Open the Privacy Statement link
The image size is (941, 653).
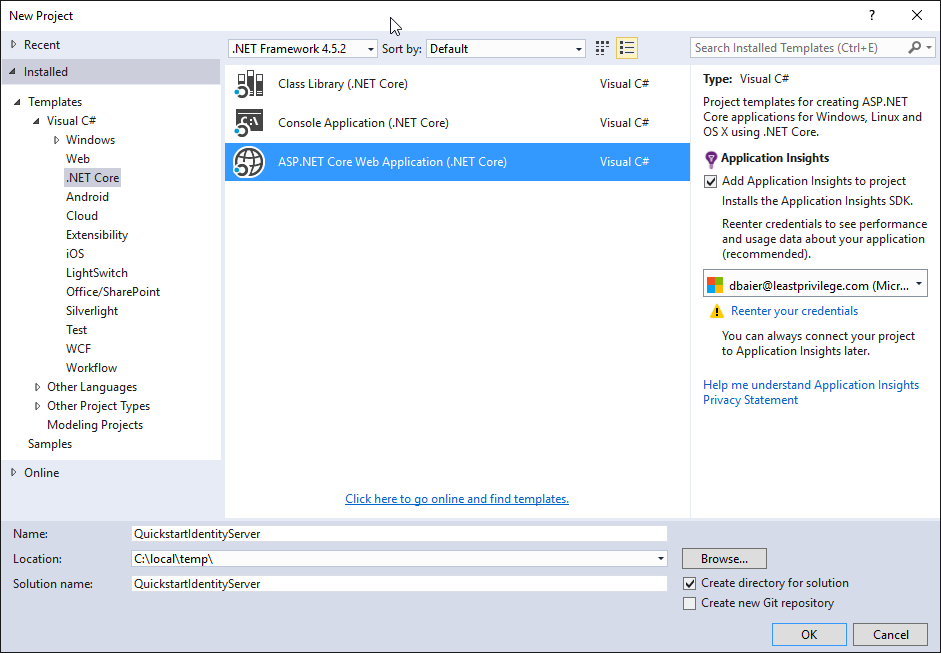coord(750,400)
